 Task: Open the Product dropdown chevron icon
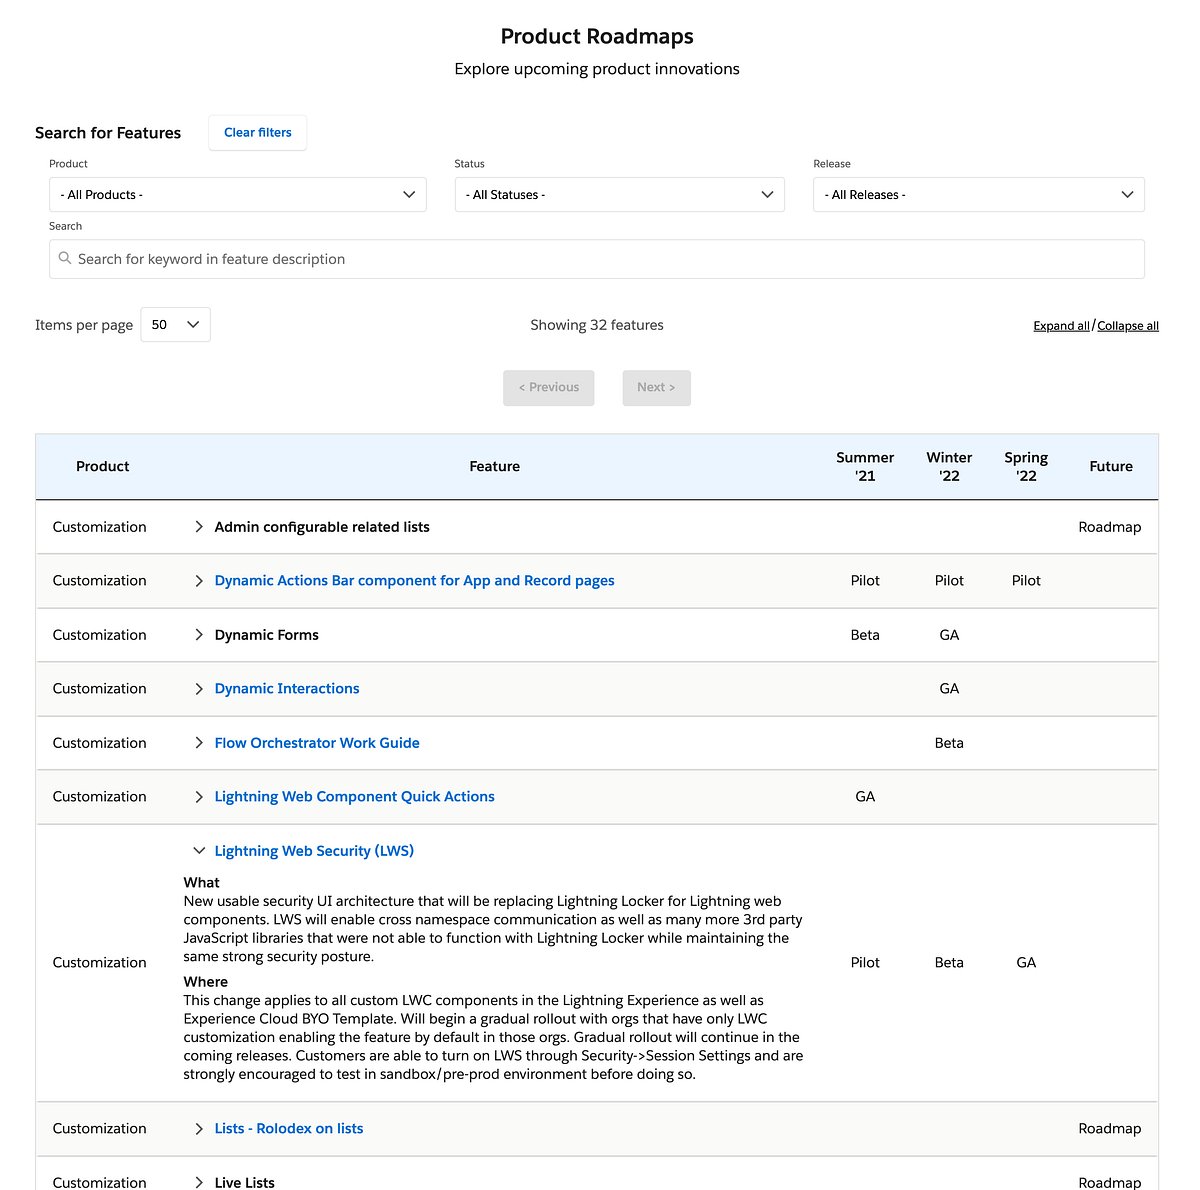[x=408, y=194]
